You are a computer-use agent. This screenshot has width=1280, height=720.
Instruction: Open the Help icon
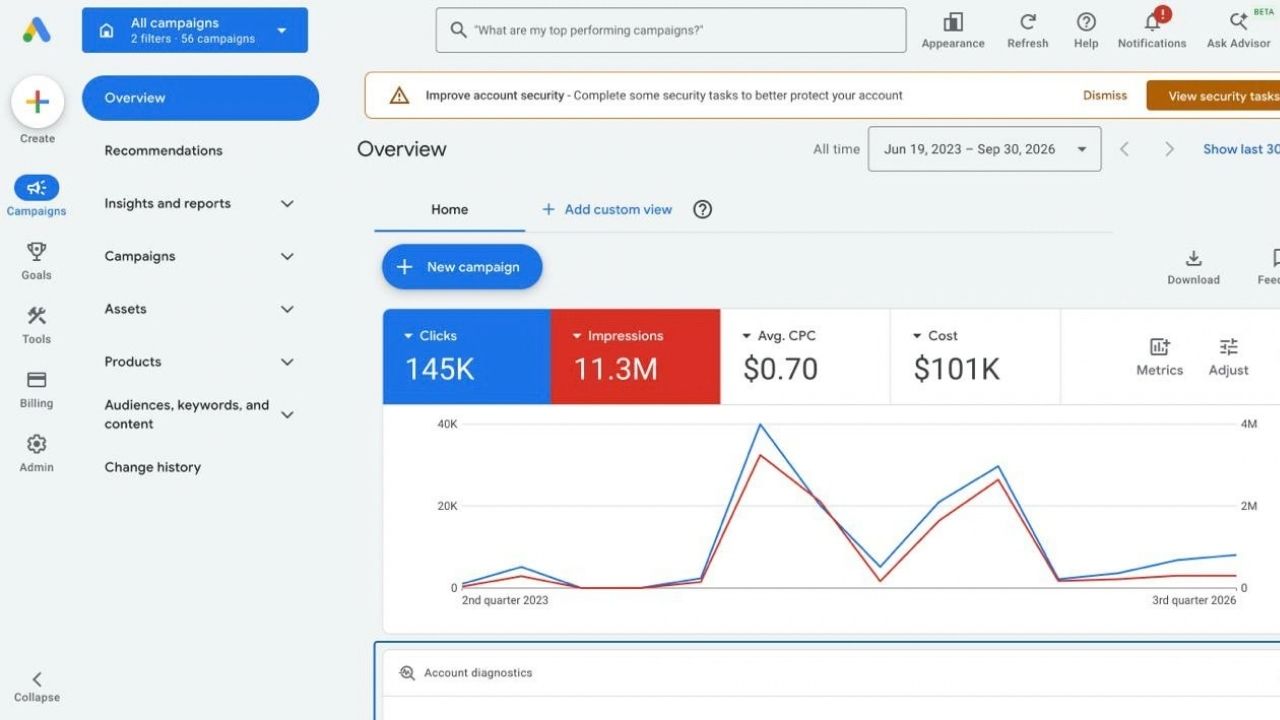click(x=1086, y=22)
